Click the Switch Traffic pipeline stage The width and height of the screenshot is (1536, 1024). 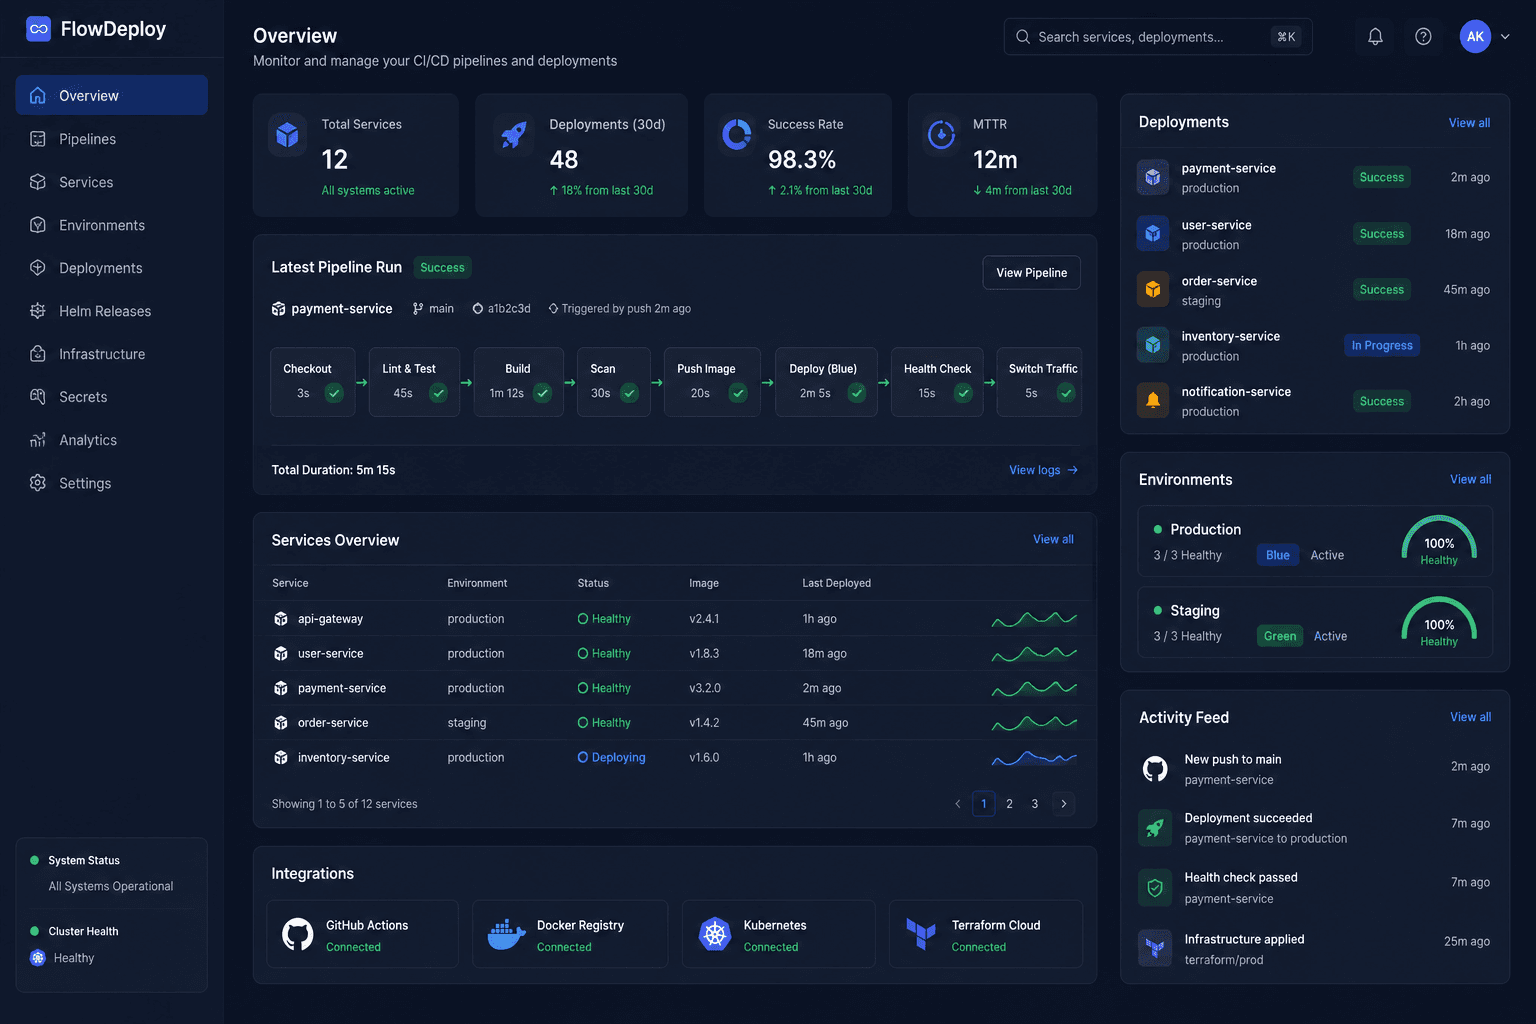click(x=1039, y=382)
